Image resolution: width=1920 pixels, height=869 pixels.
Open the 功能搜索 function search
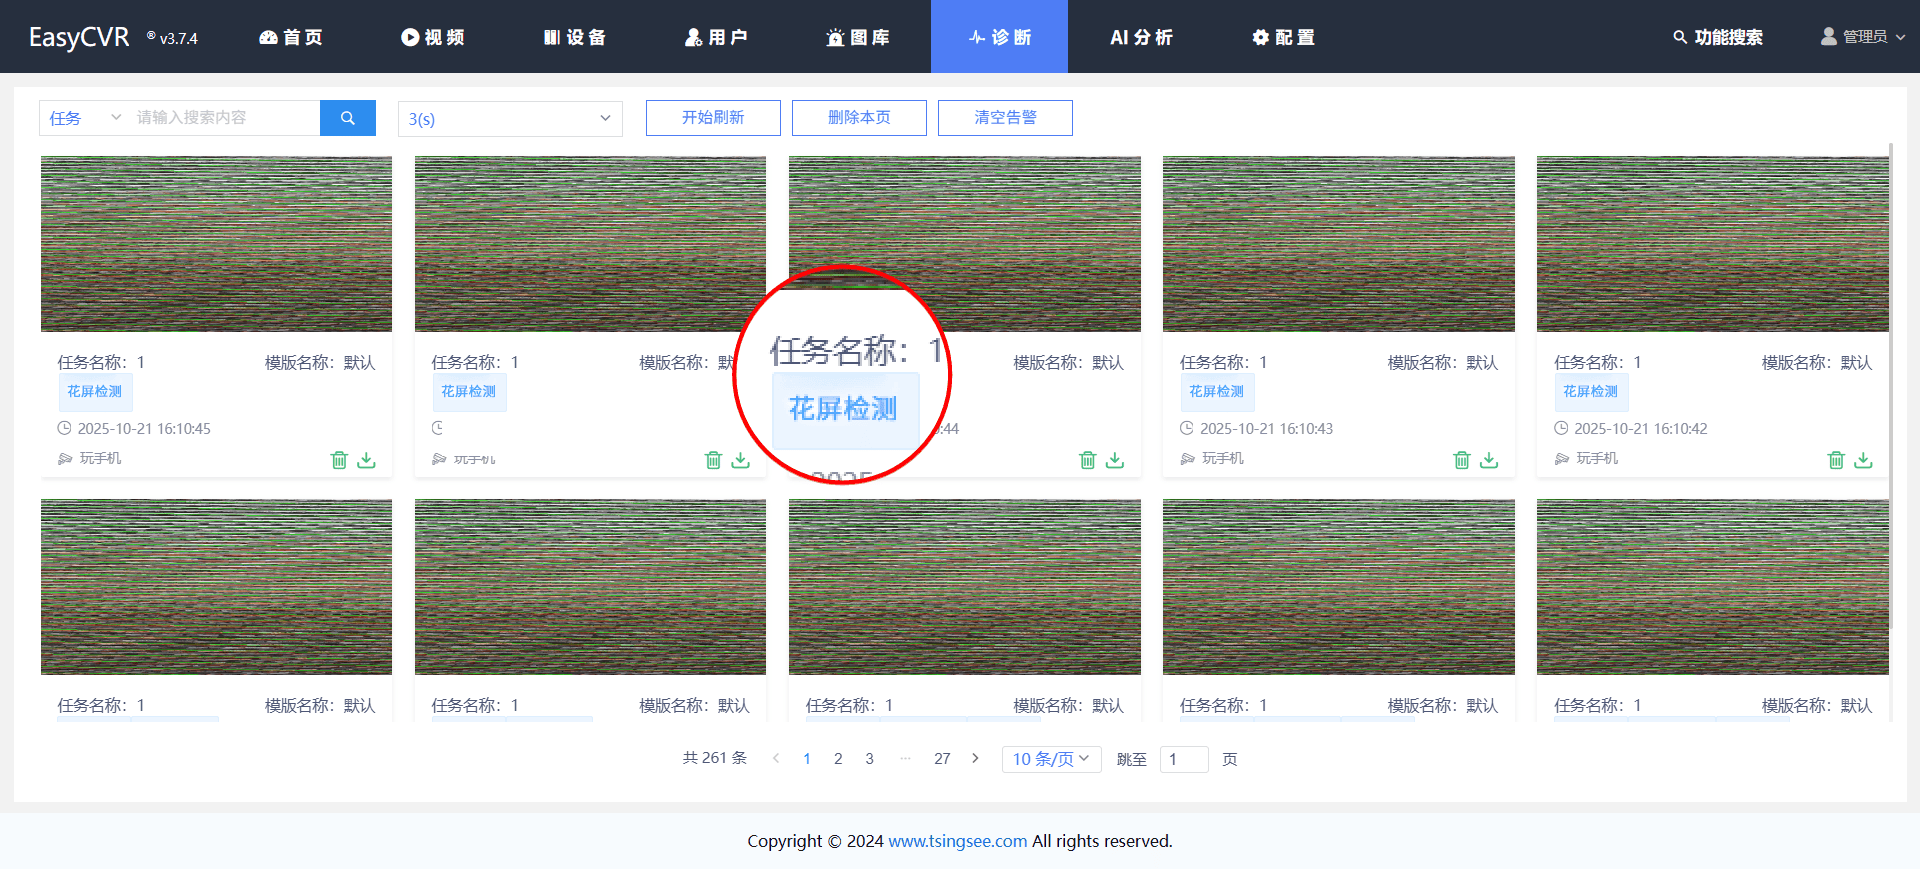(1718, 37)
